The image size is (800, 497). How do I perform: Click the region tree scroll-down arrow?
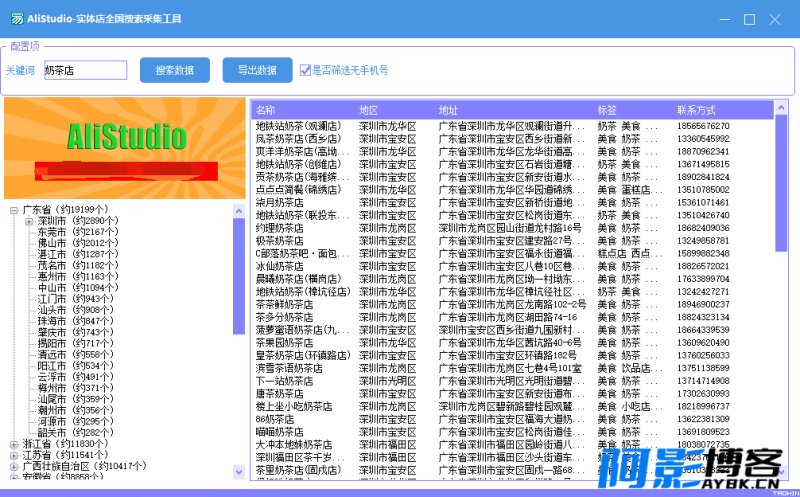[x=238, y=472]
